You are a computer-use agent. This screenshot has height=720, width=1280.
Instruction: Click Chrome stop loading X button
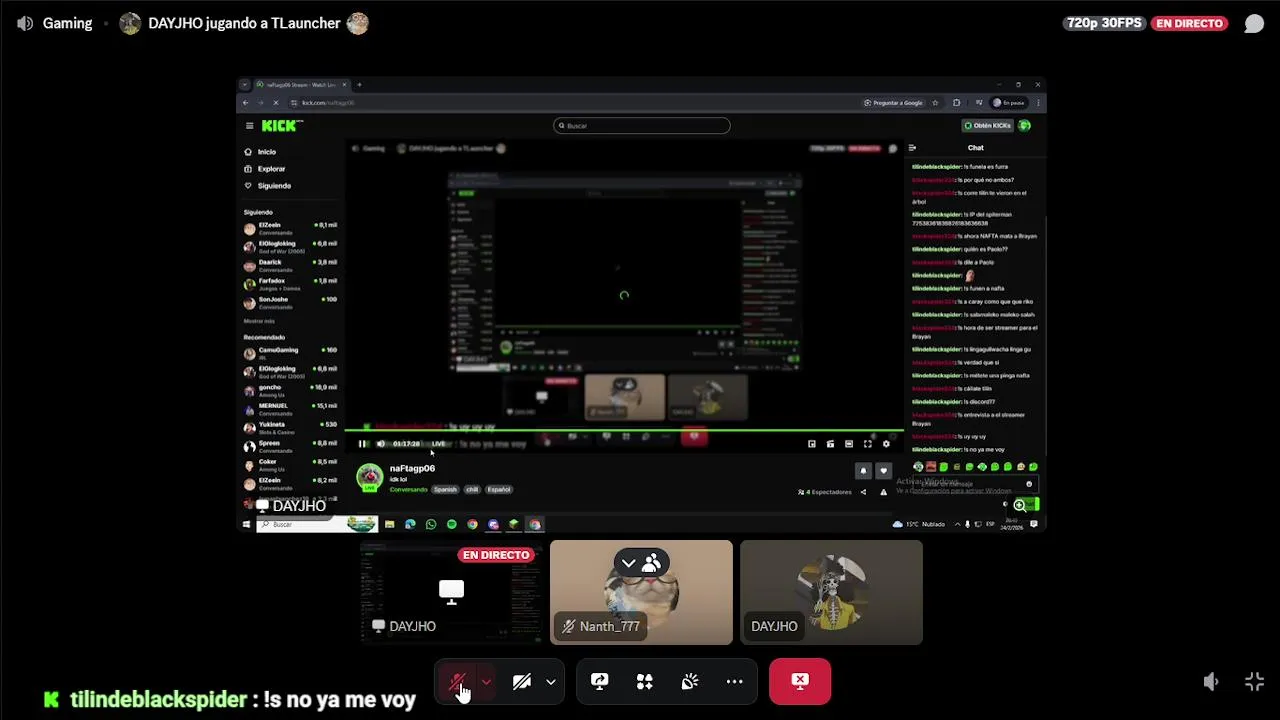pyautogui.click(x=276, y=103)
